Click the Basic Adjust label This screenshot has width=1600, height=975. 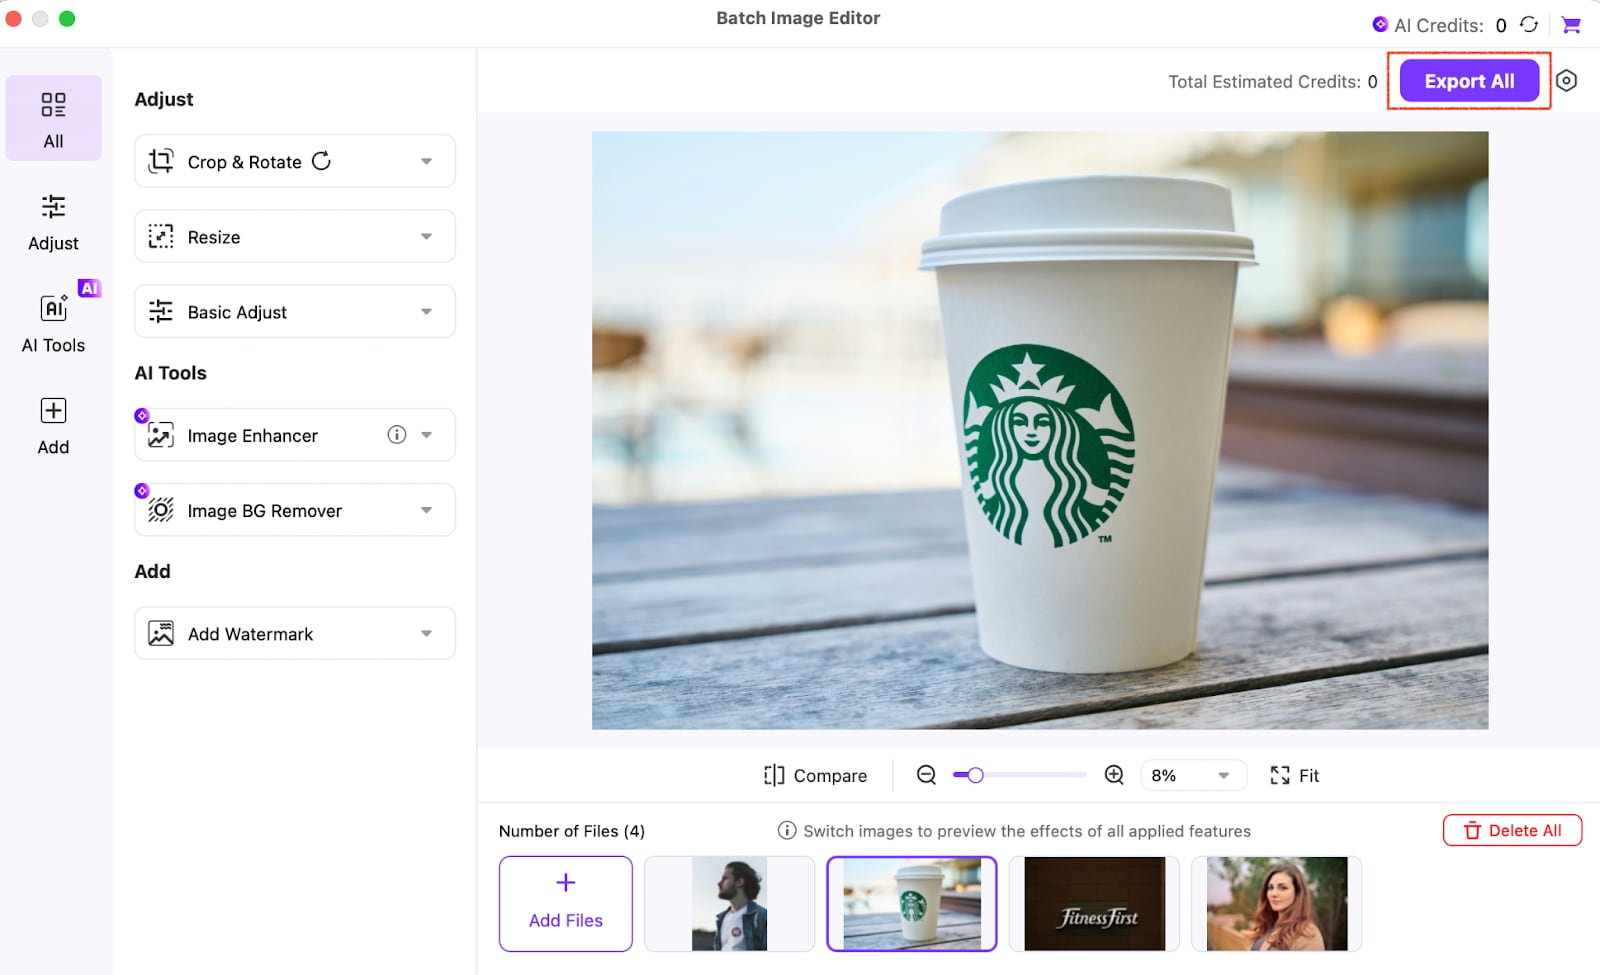point(237,313)
